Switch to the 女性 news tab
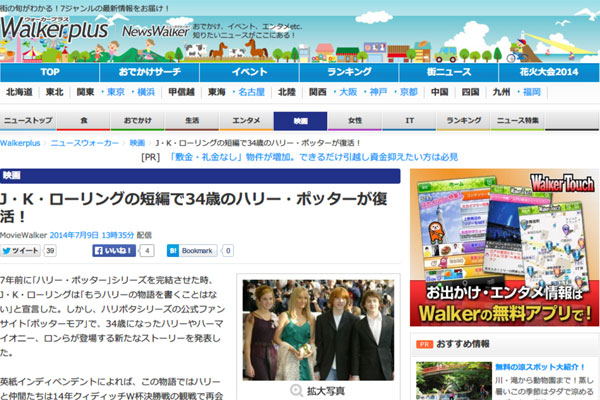The height and width of the screenshot is (400, 600). click(355, 121)
